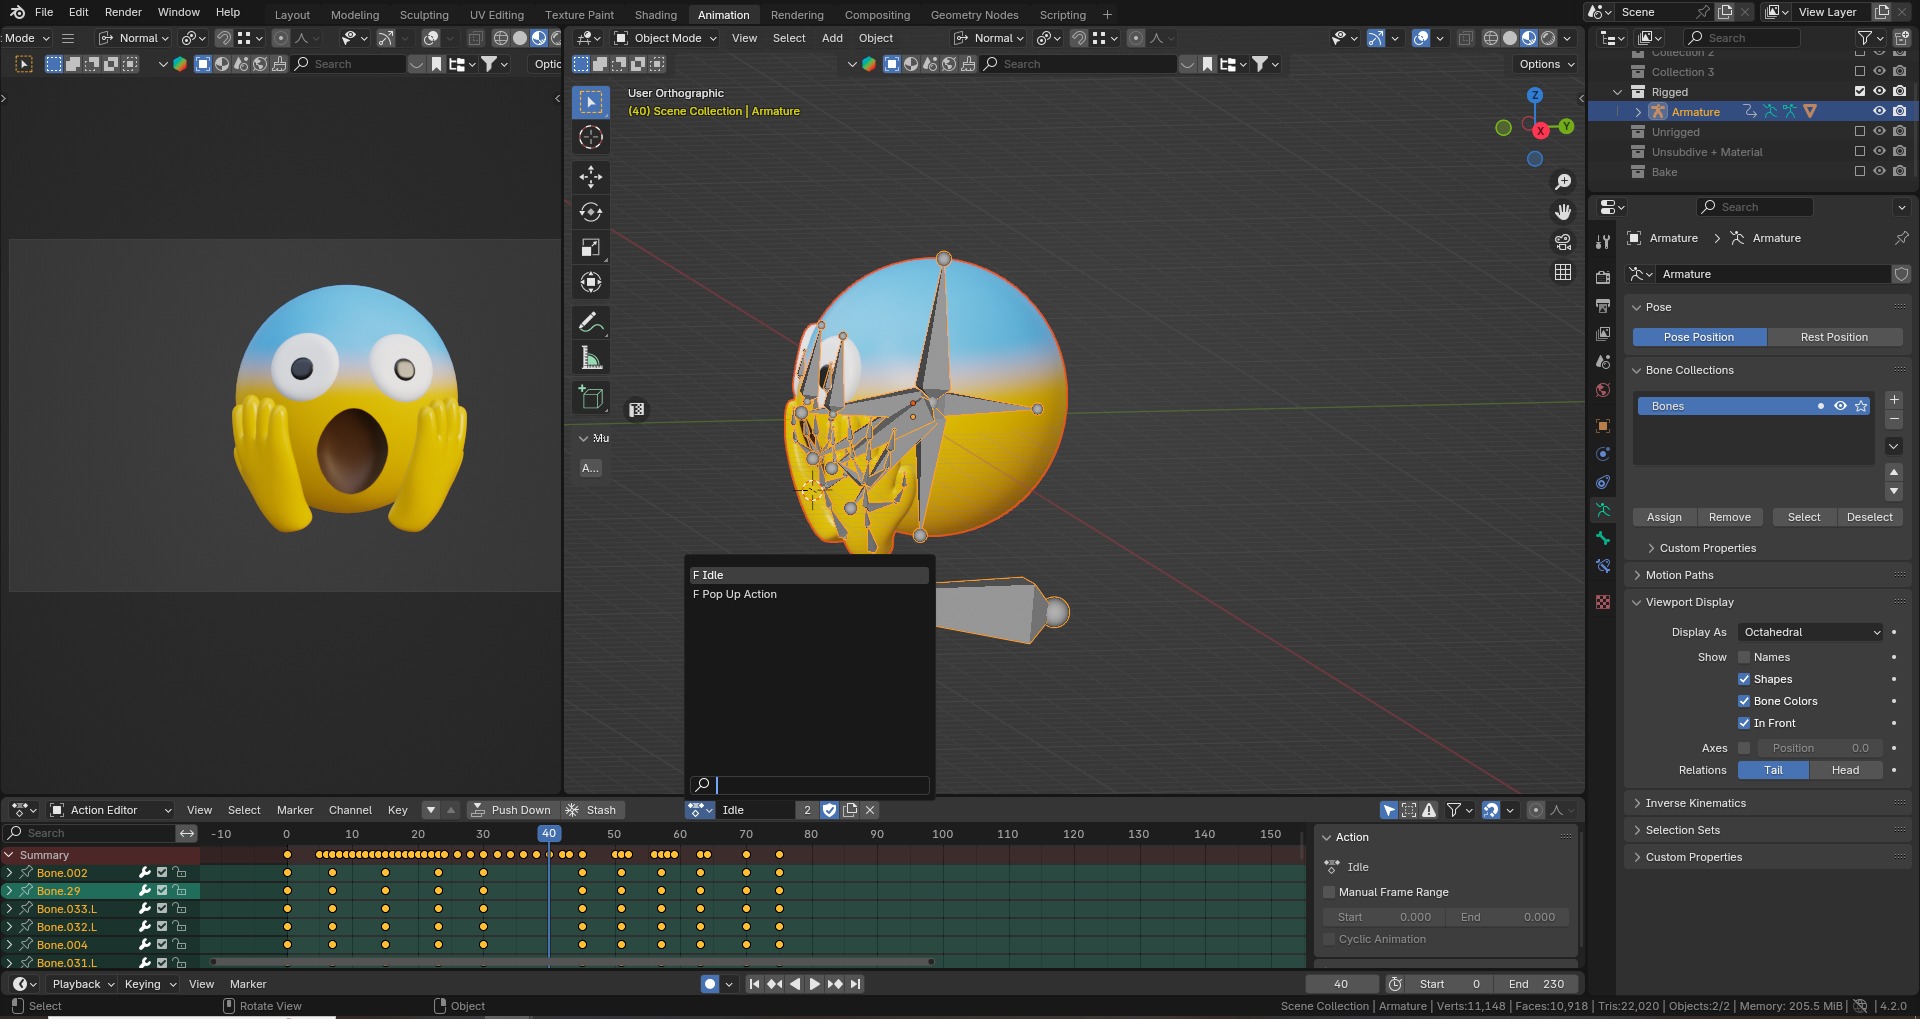
Task: Switch to the Geometry Nodes workspace tab
Action: 974,15
